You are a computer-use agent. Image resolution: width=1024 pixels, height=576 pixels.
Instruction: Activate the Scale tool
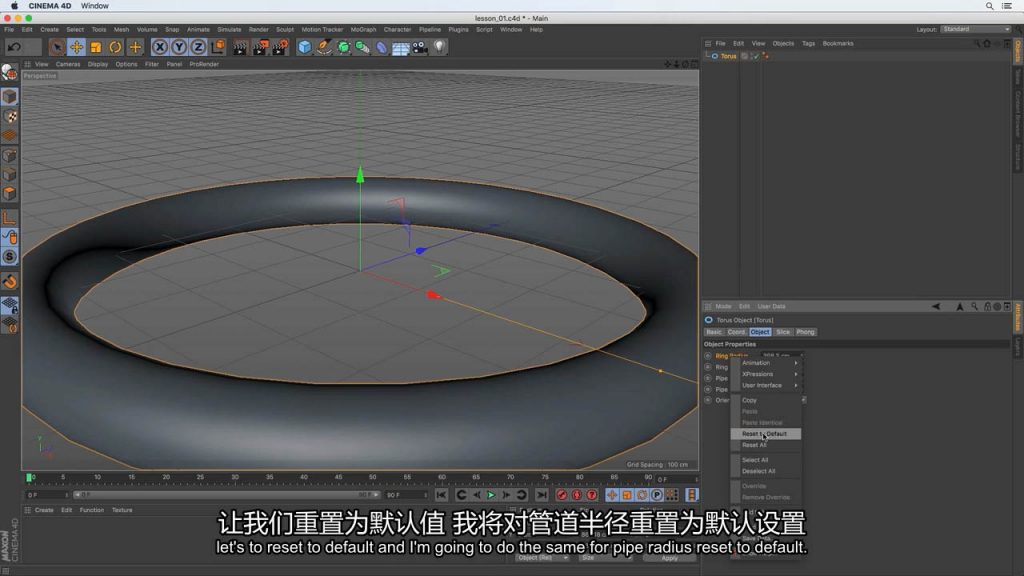tap(96, 47)
